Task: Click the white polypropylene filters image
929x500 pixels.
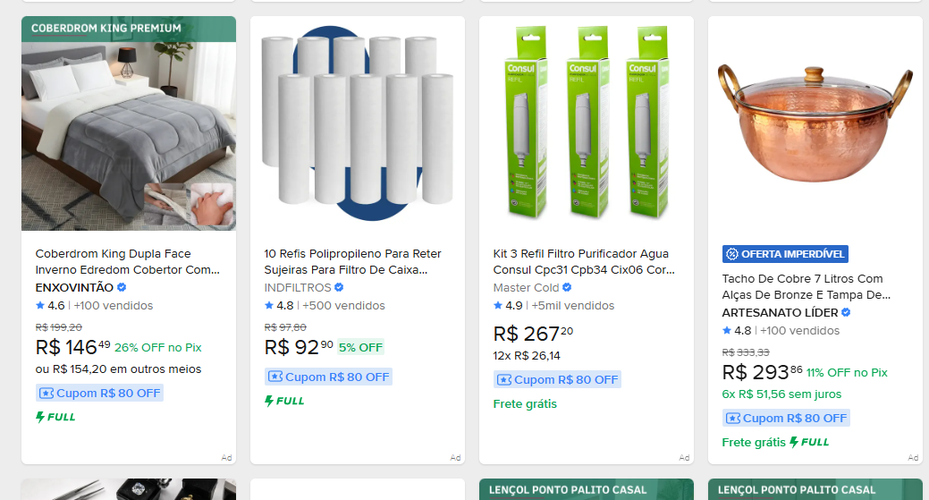Action: pyautogui.click(x=357, y=123)
